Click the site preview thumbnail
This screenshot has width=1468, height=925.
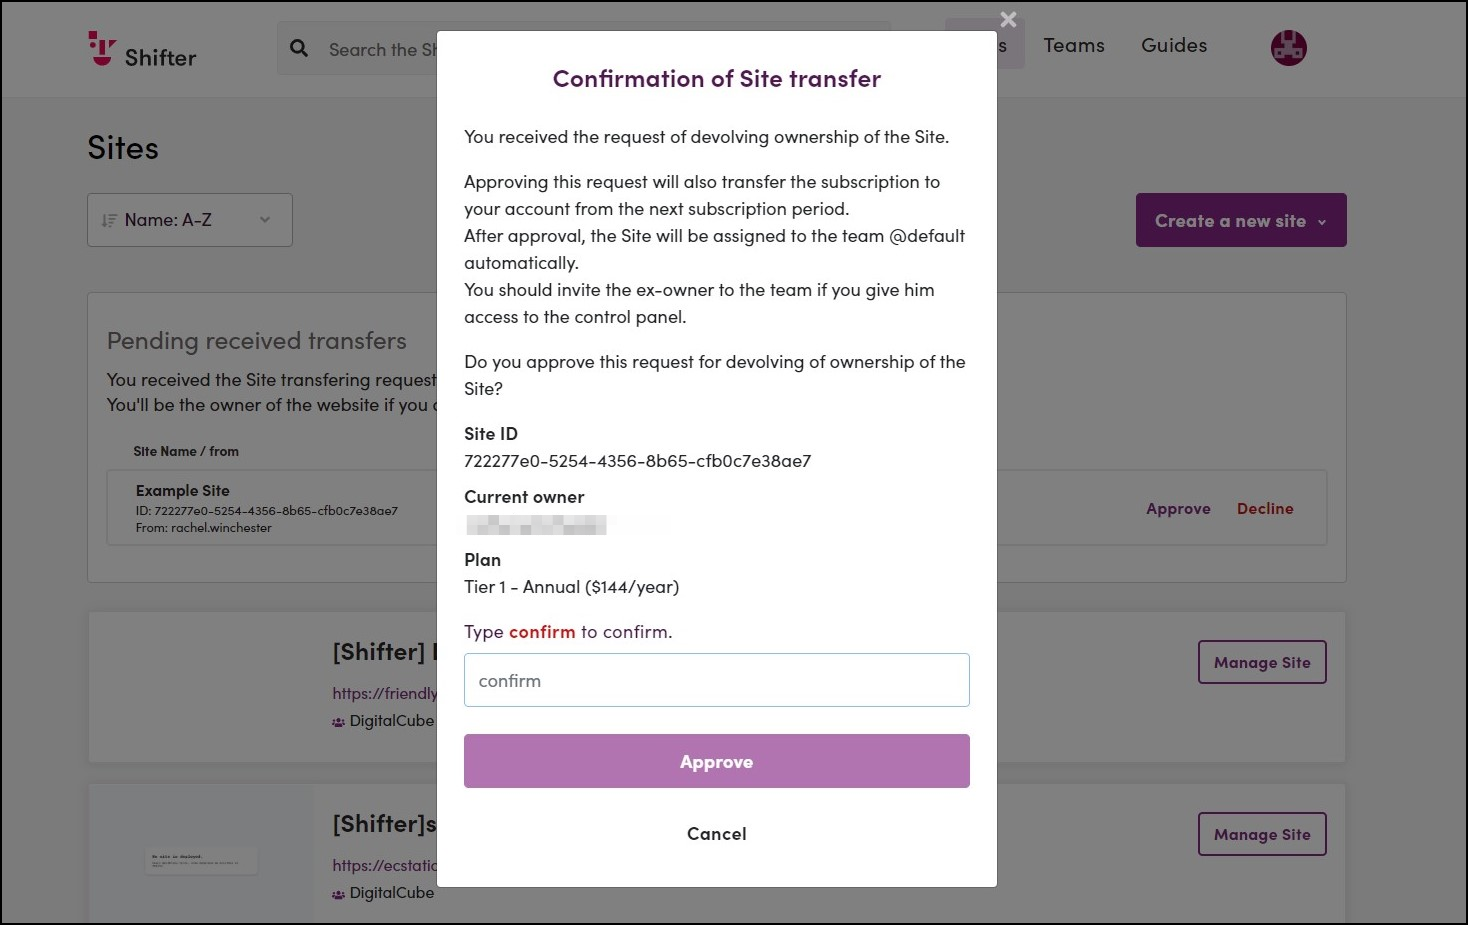201,854
